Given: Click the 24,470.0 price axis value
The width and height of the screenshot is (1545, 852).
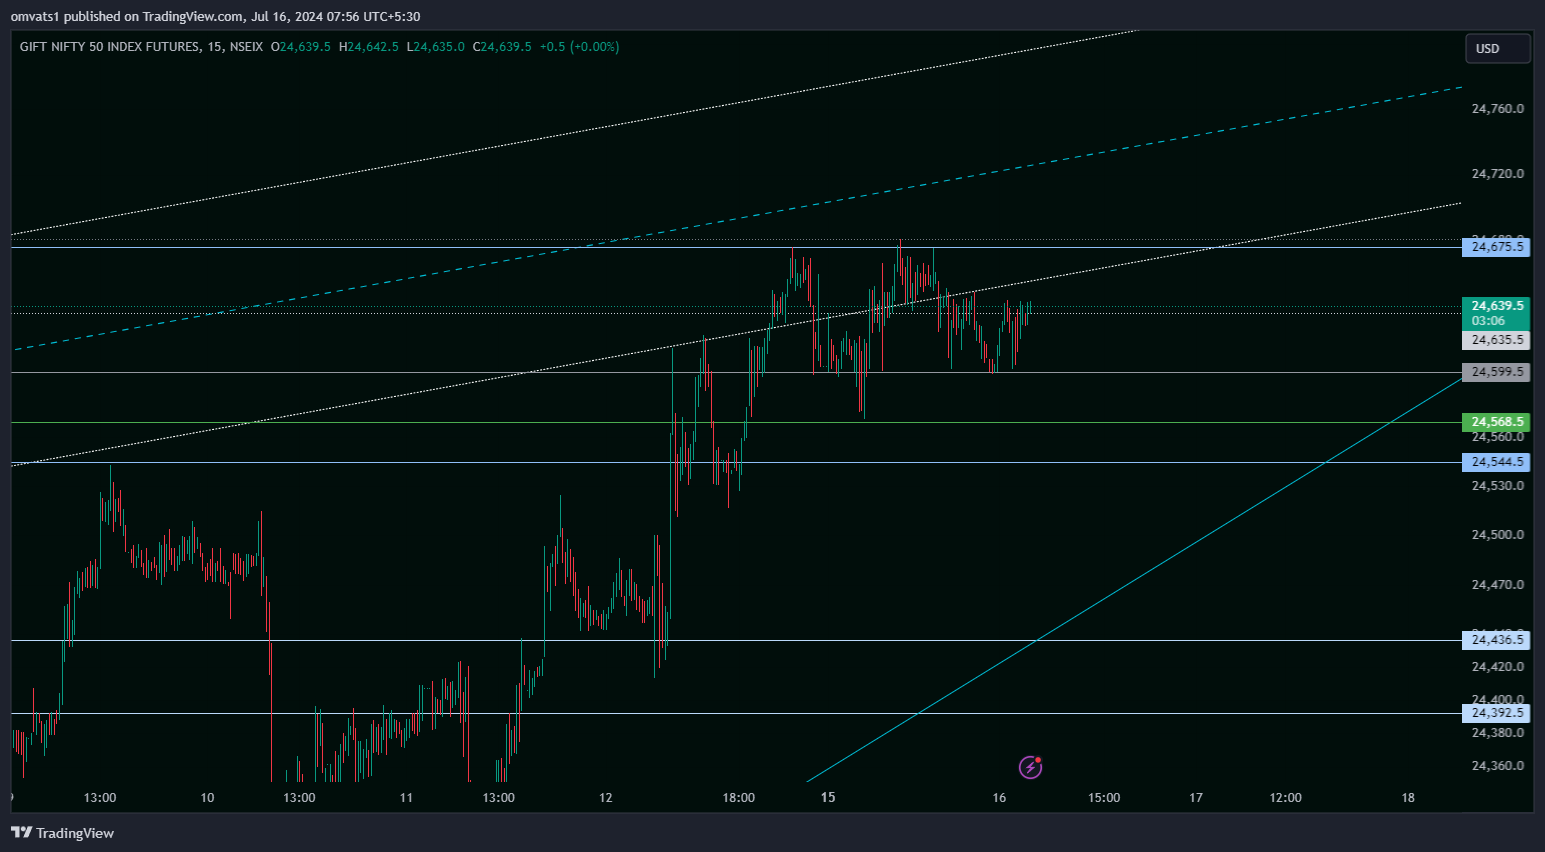Looking at the screenshot, I should pos(1497,585).
